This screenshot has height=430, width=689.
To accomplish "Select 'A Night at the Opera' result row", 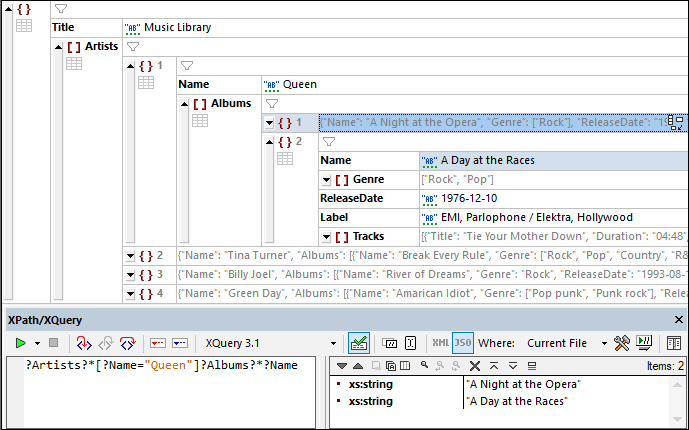I will pyautogui.click(x=523, y=384).
